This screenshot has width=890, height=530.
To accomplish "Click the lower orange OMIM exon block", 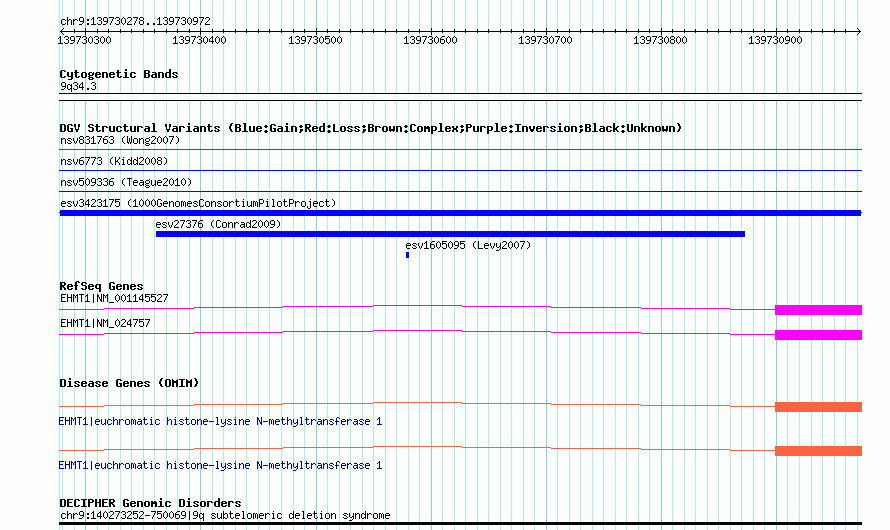I will point(818,451).
